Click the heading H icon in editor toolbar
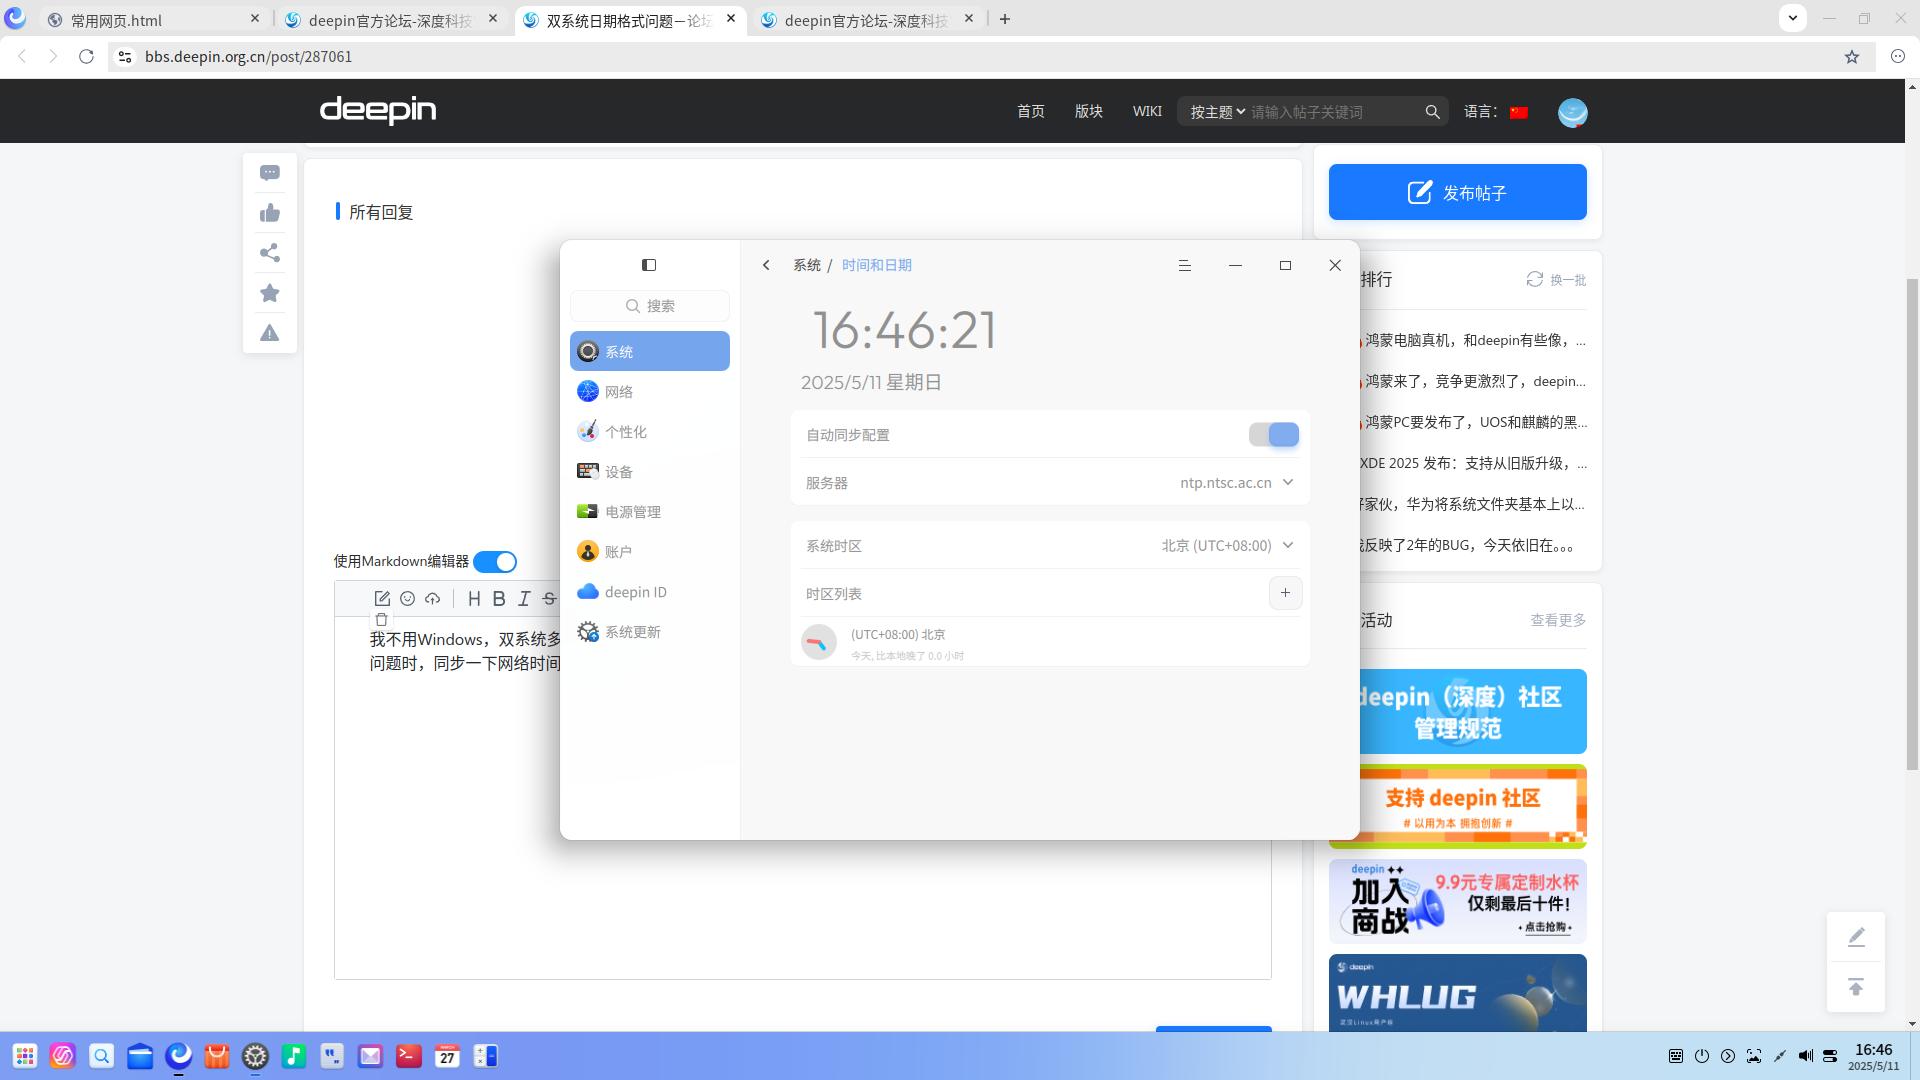This screenshot has width=1920, height=1080. coord(474,598)
